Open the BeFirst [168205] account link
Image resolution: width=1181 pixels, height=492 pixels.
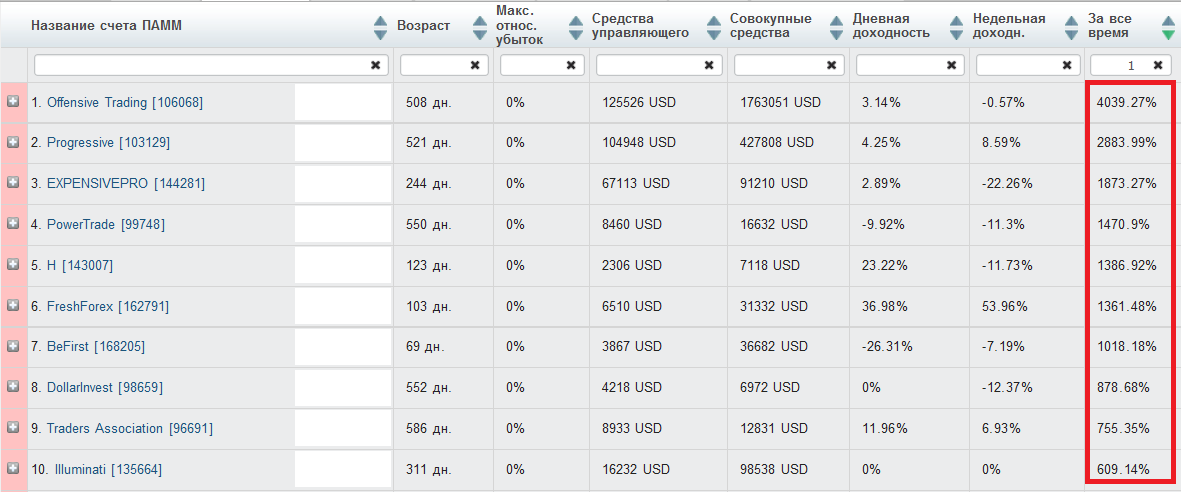(x=96, y=347)
